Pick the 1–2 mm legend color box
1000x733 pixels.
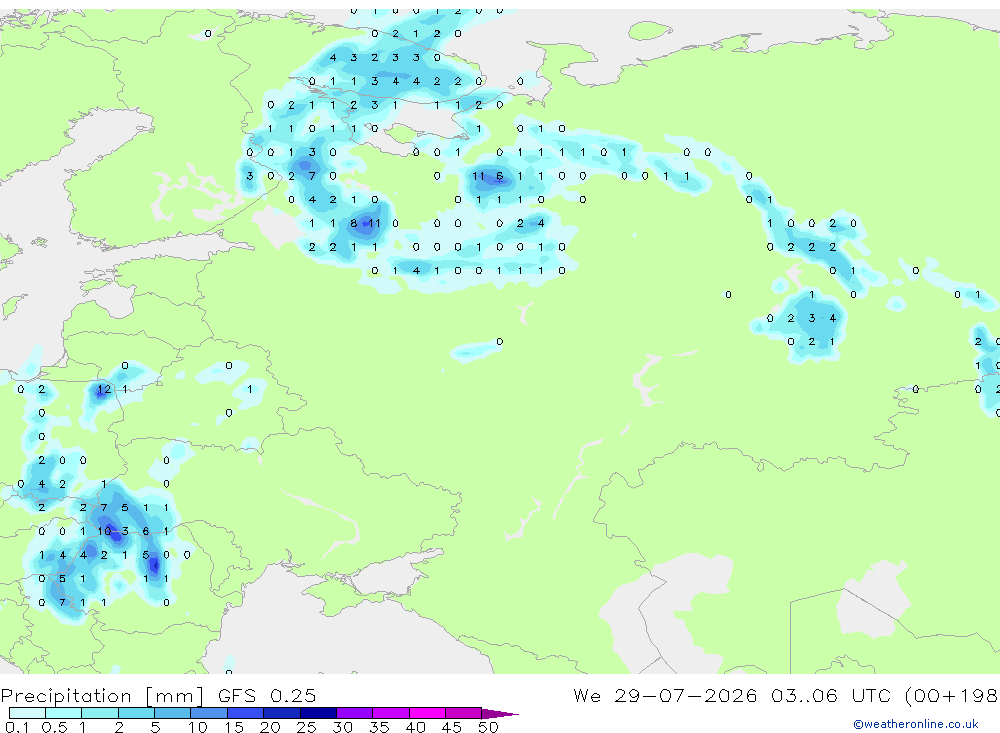point(100,713)
